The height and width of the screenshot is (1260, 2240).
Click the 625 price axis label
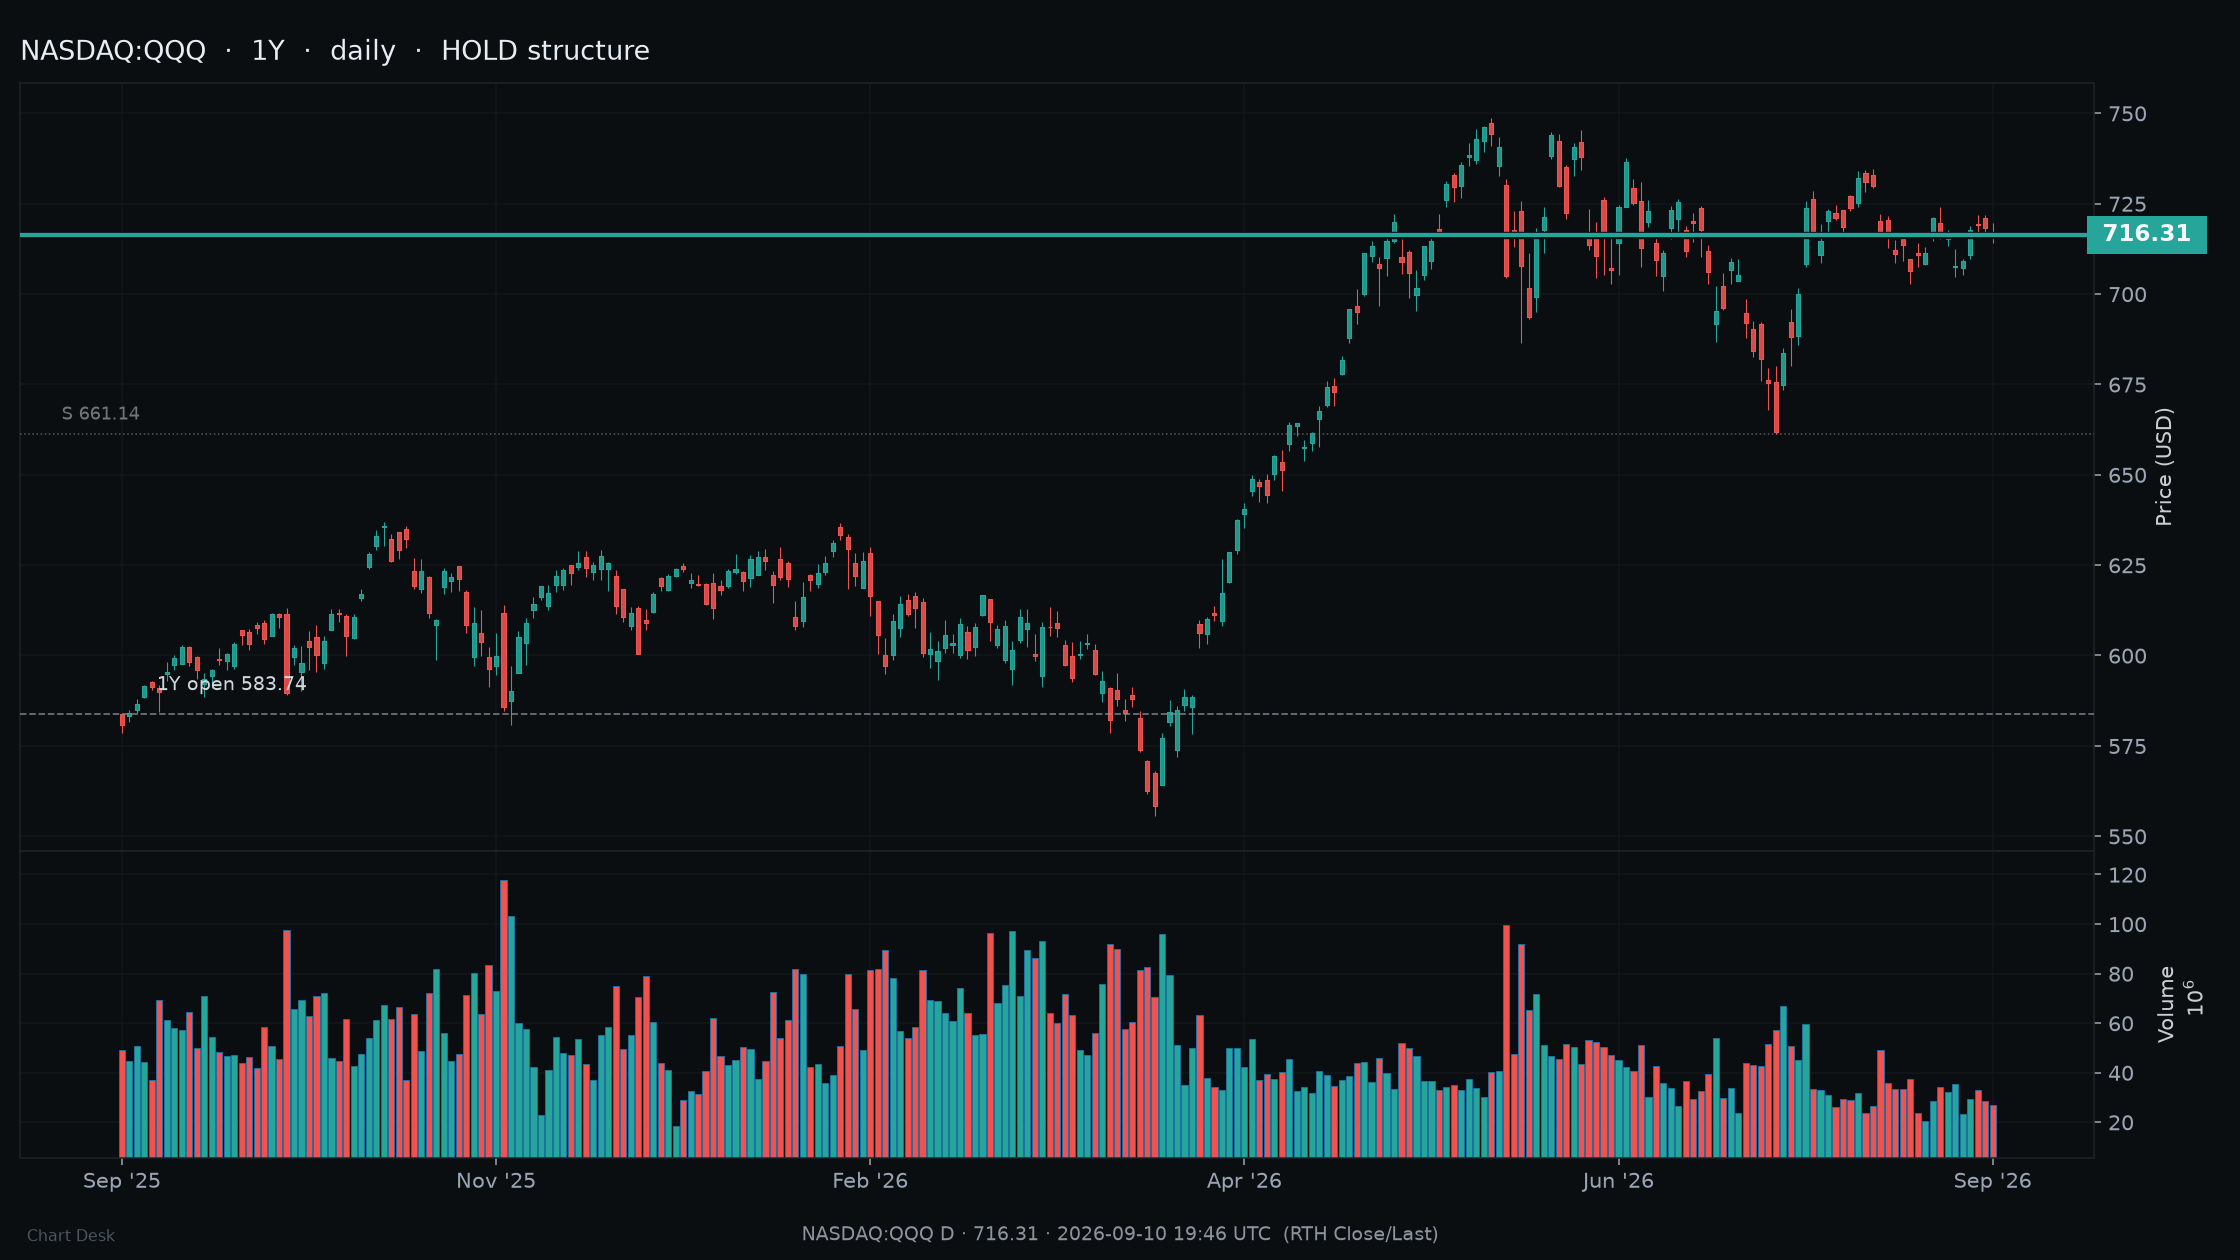coord(2128,566)
